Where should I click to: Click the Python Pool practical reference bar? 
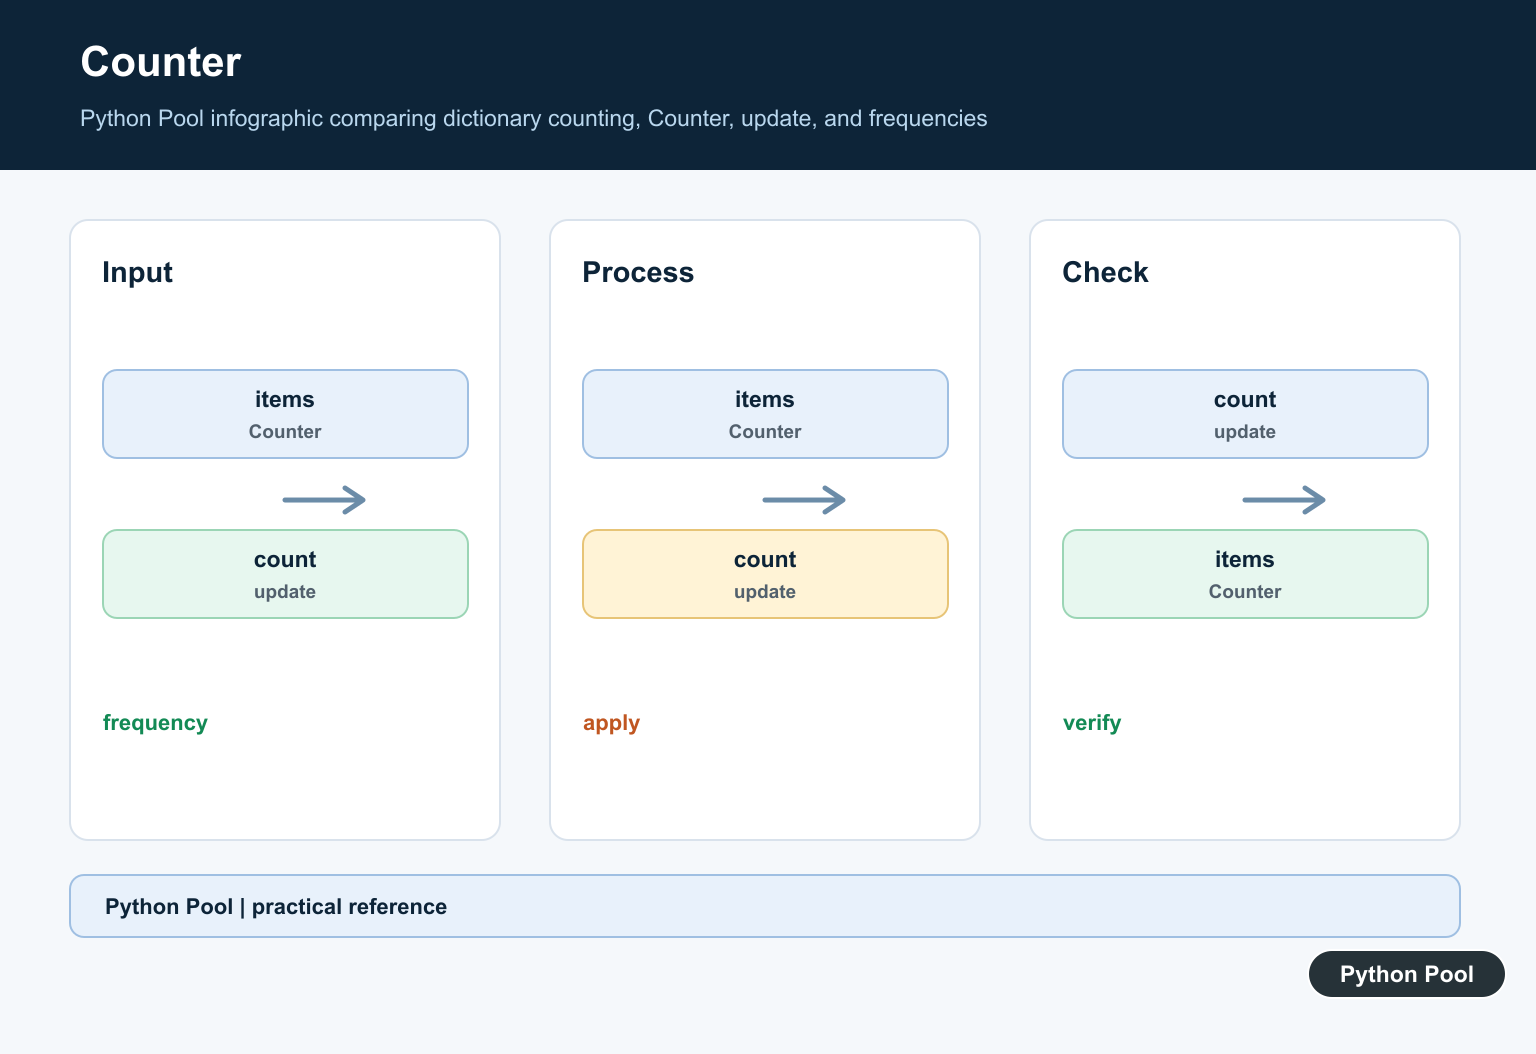point(765,906)
